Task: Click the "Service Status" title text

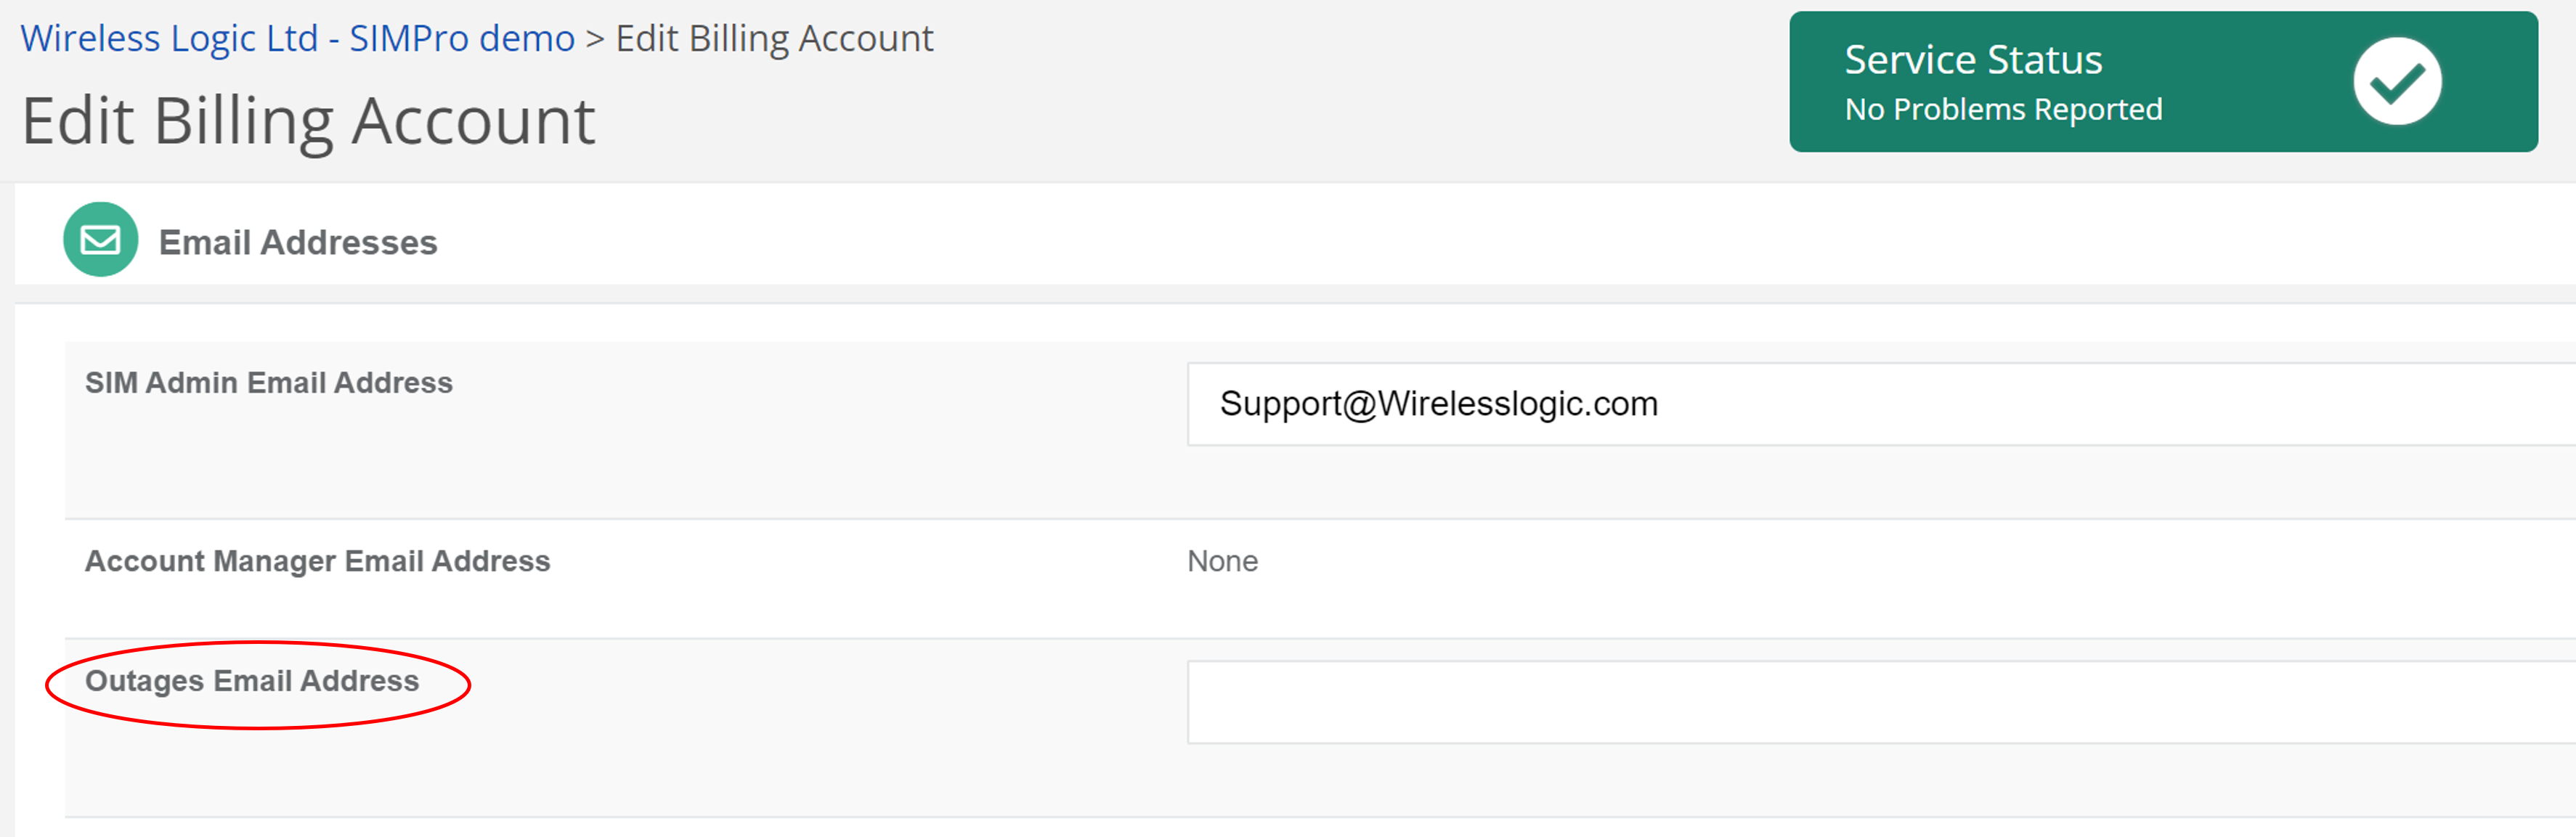Action: click(1972, 60)
